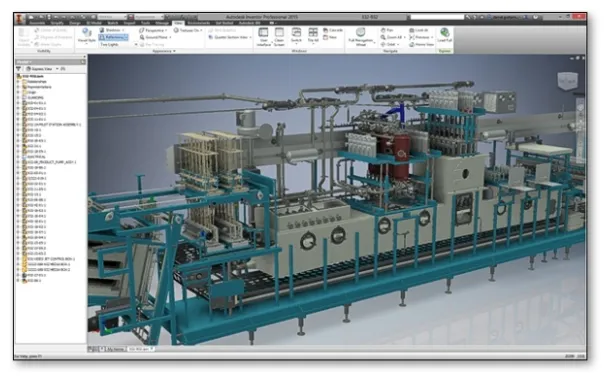Select the Orbit tool
This screenshot has width=610, height=382.
388,44
